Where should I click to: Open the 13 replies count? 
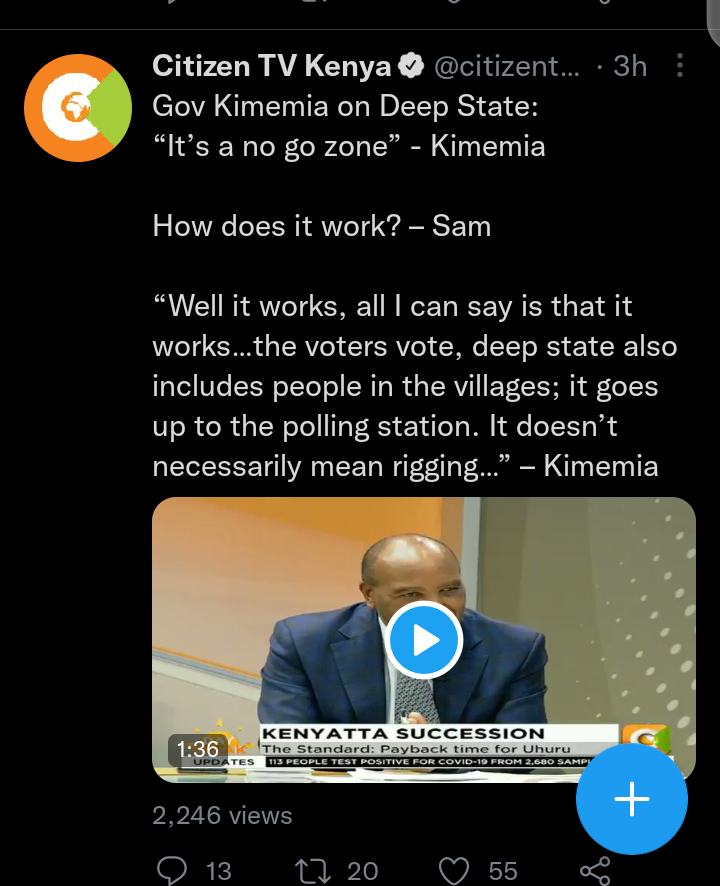[x=219, y=871]
